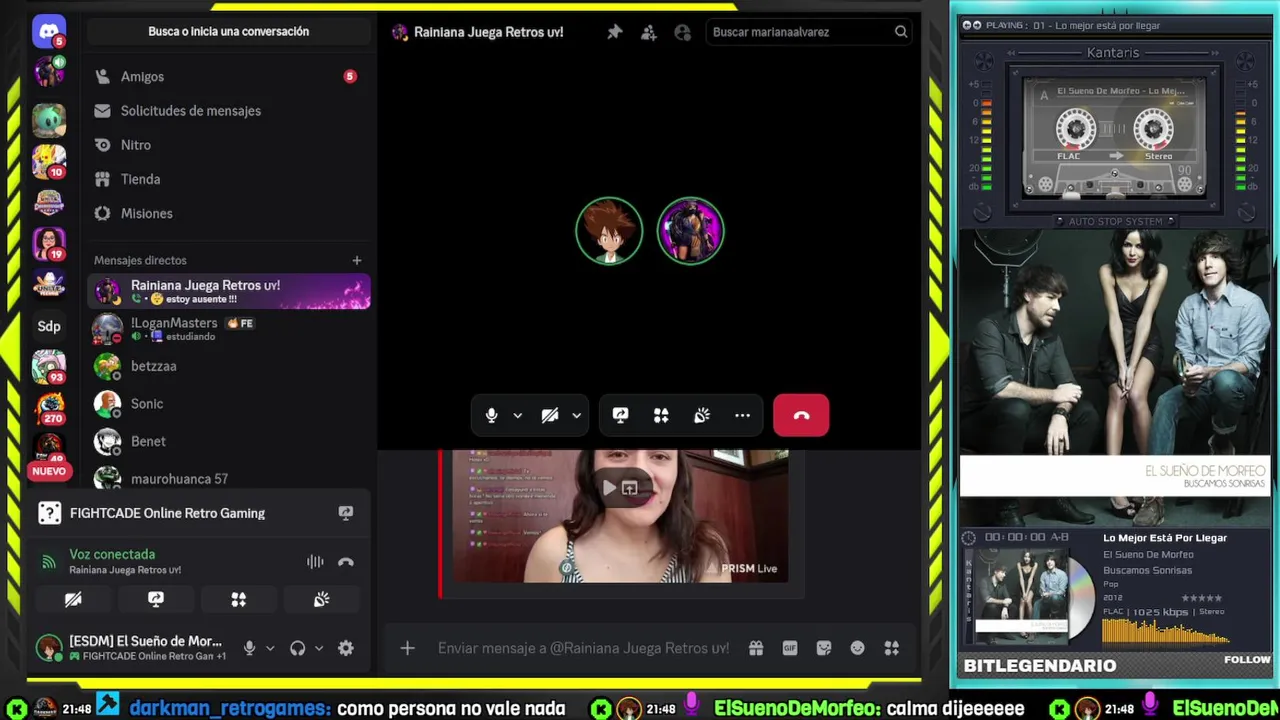
Task: Click Mensajes directos heading
Action: (140, 260)
